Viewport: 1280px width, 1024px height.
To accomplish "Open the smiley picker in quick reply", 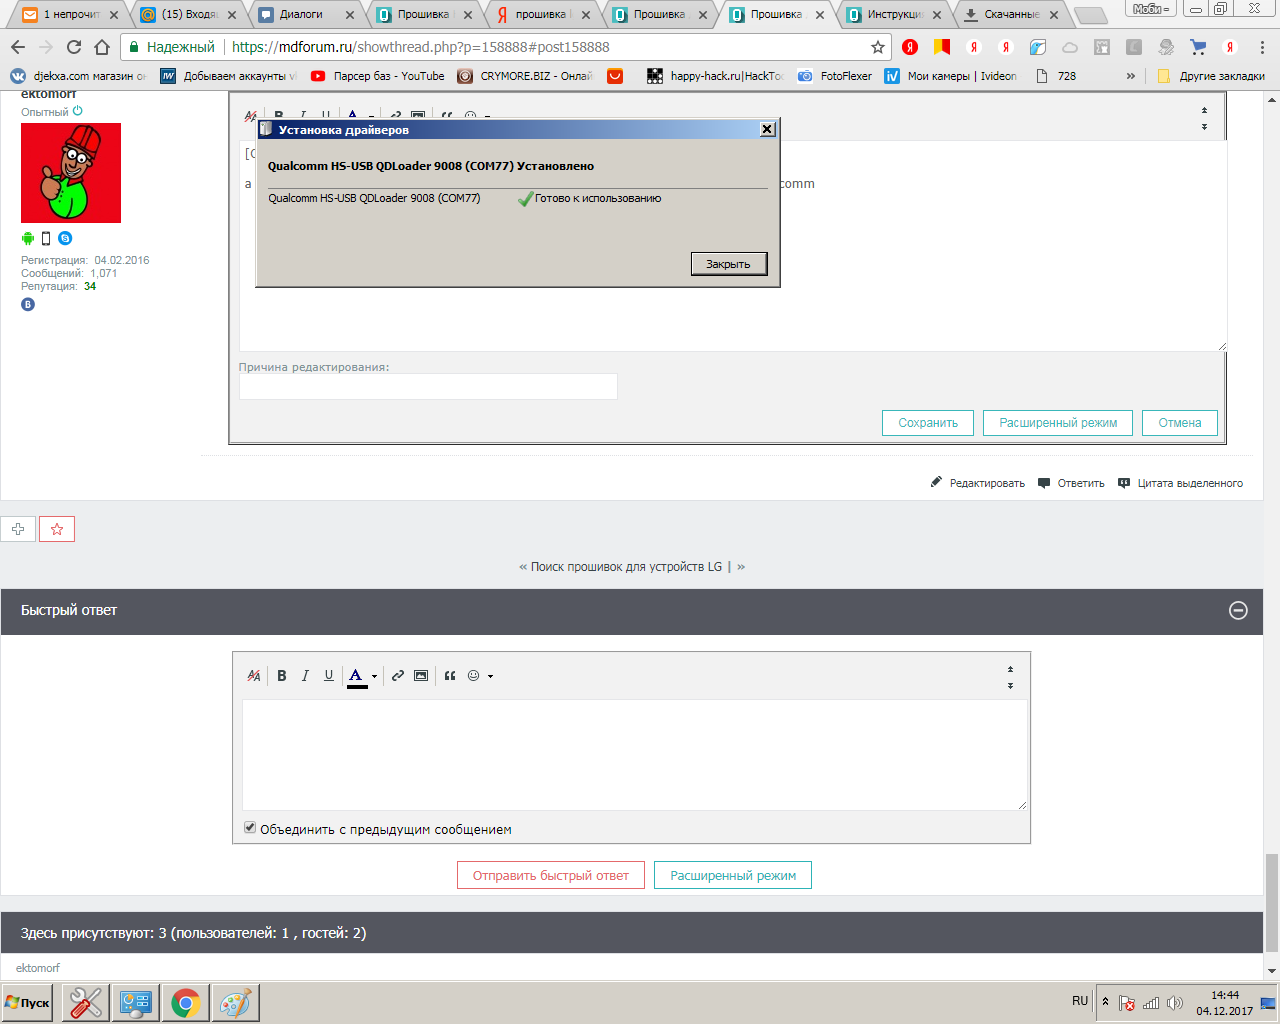I will pyautogui.click(x=474, y=676).
